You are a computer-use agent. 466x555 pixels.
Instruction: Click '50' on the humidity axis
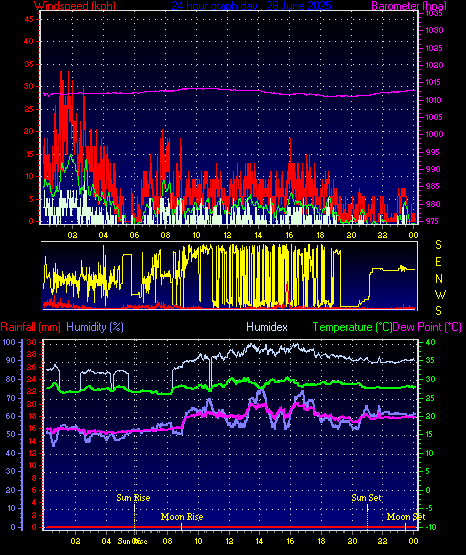point(11,434)
